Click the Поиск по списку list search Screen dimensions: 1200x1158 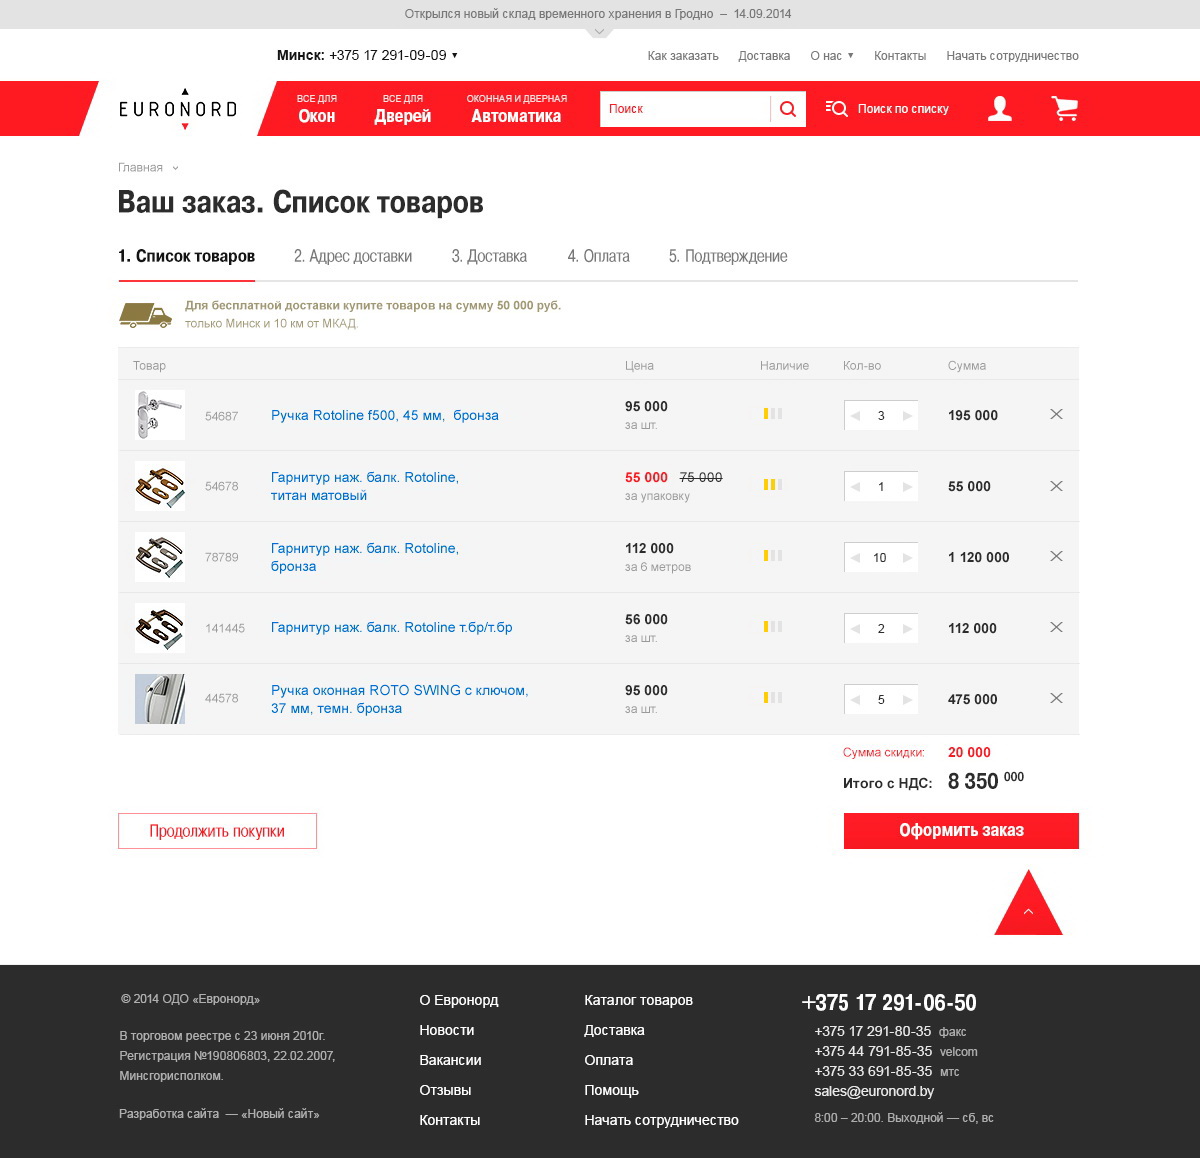click(x=887, y=109)
